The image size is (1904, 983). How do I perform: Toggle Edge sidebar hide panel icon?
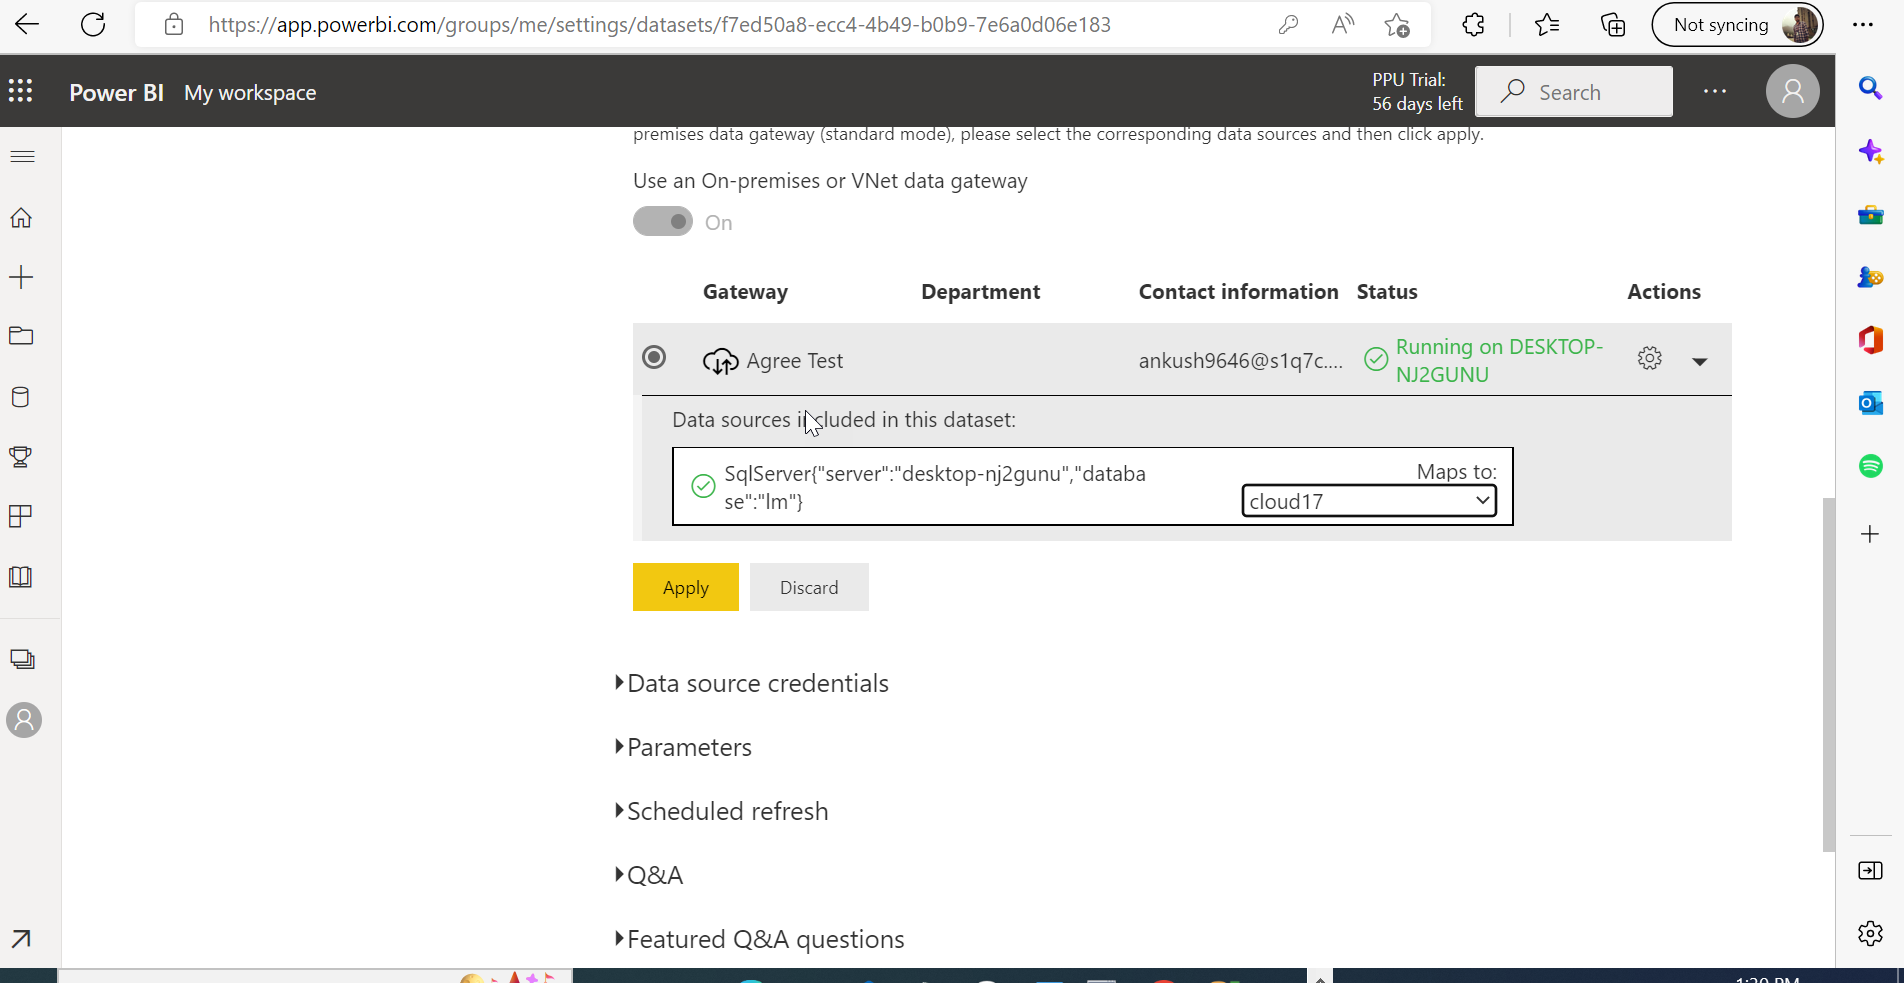click(1871, 871)
